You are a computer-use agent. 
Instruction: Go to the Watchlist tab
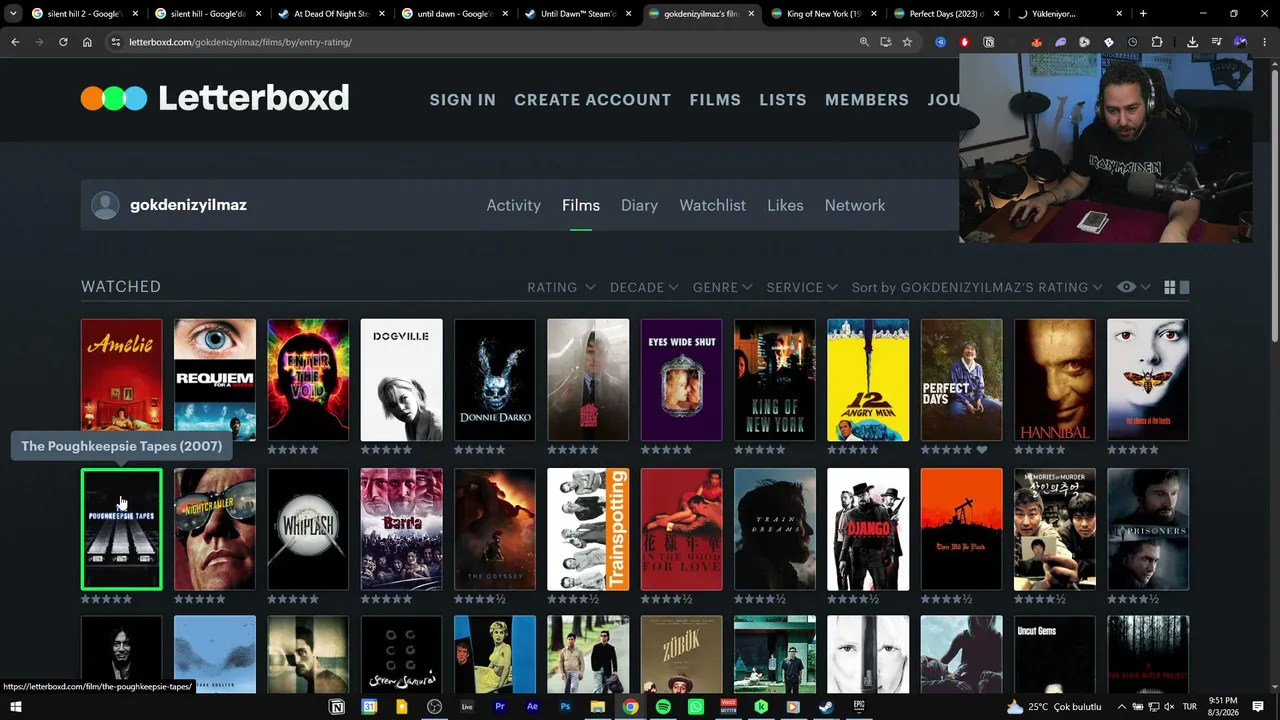(x=712, y=205)
